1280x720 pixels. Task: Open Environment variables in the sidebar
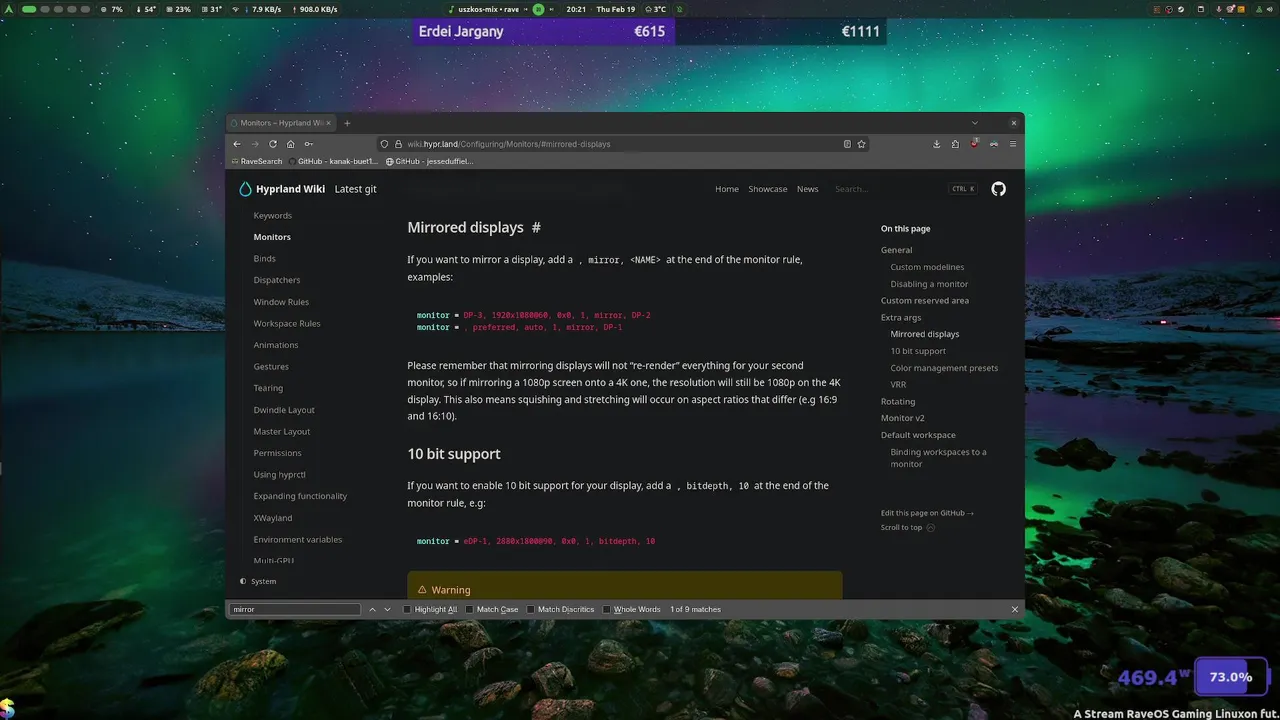[x=298, y=540]
